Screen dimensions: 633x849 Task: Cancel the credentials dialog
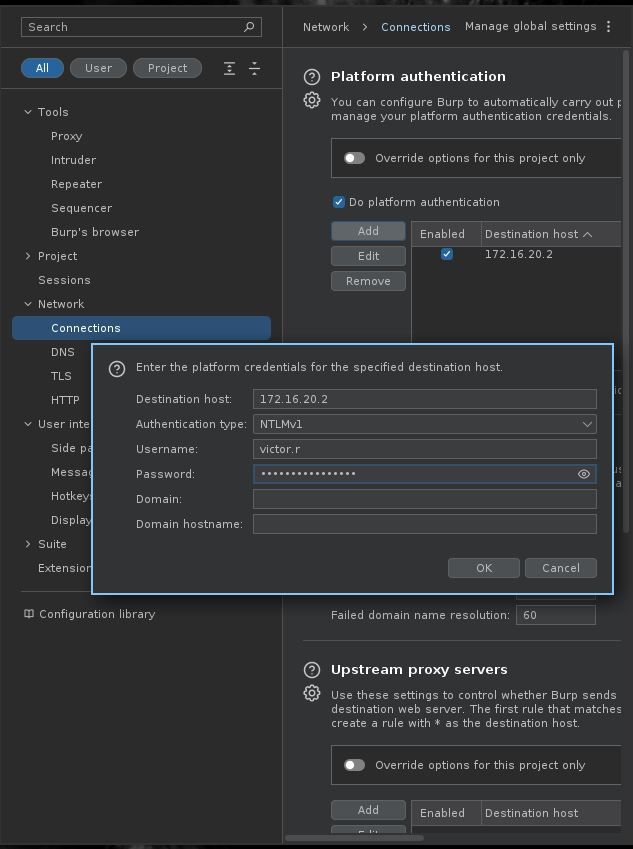[560, 568]
